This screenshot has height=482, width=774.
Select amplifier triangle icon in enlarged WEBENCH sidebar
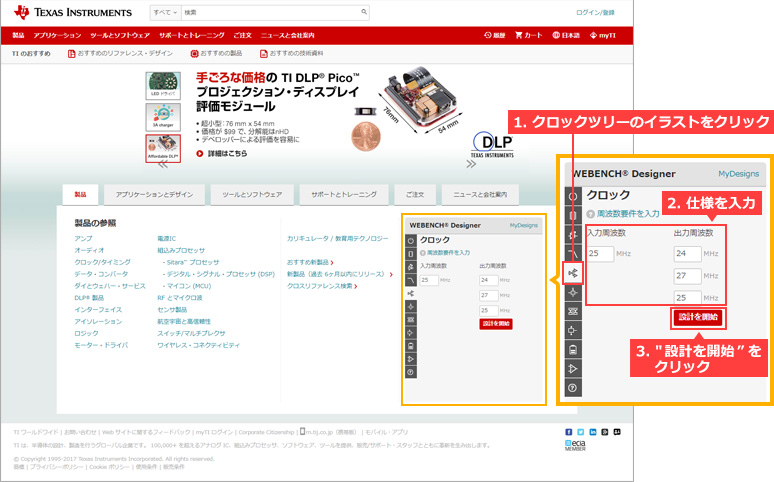[573, 368]
